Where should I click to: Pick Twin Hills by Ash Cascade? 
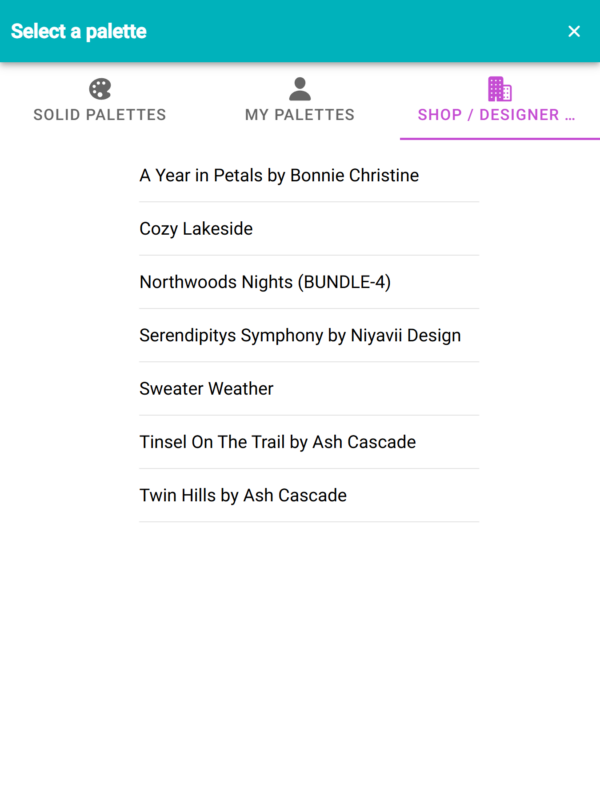(243, 496)
